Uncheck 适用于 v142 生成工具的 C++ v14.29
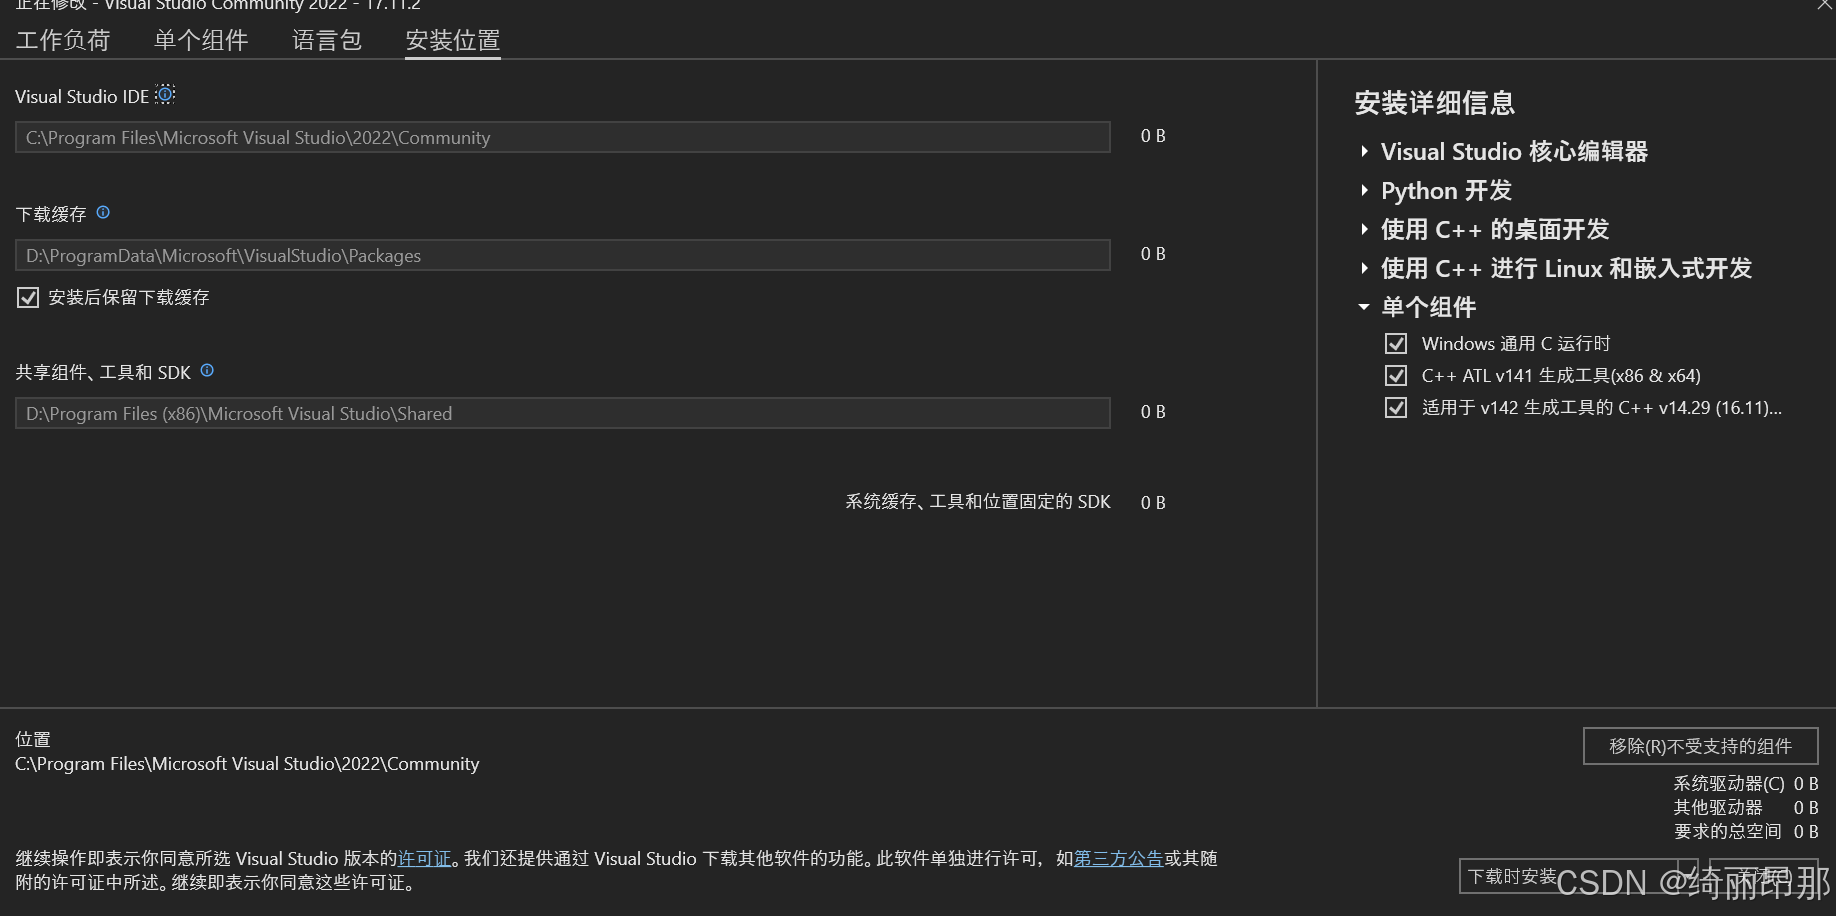This screenshot has height=916, width=1836. point(1396,408)
